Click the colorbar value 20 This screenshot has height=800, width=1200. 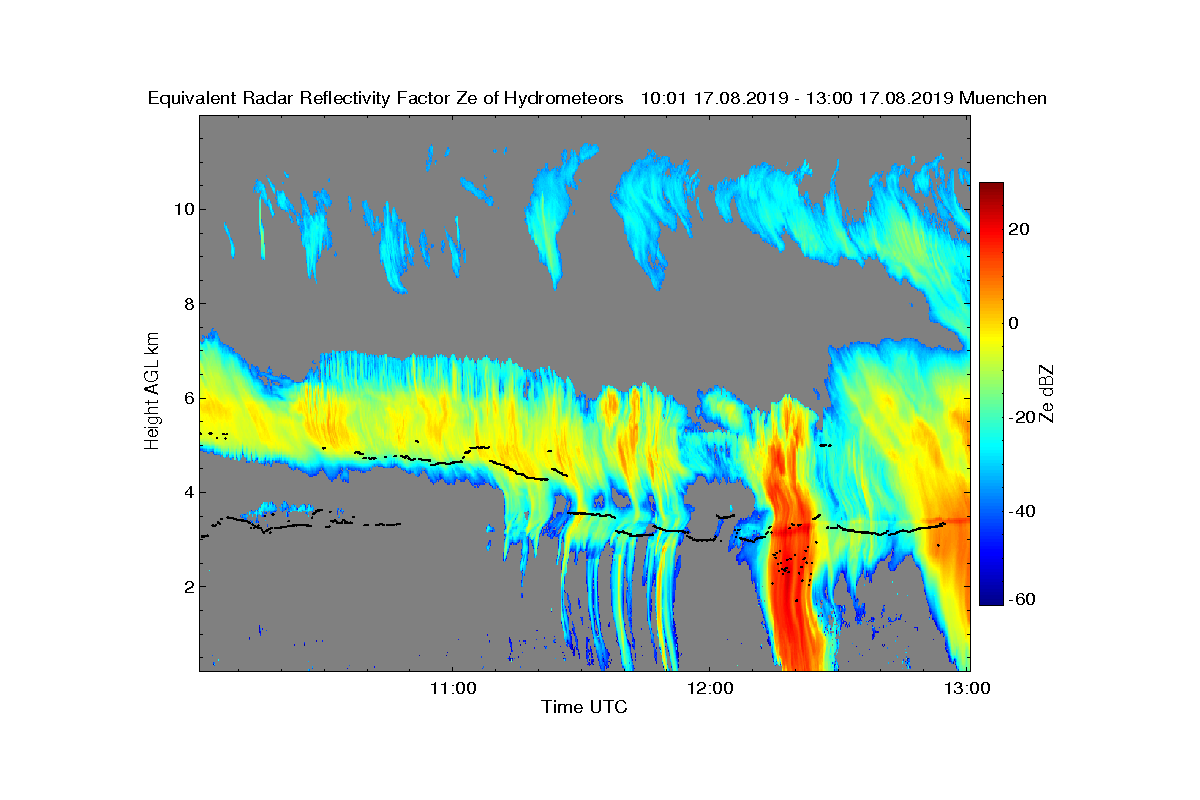(1020, 229)
